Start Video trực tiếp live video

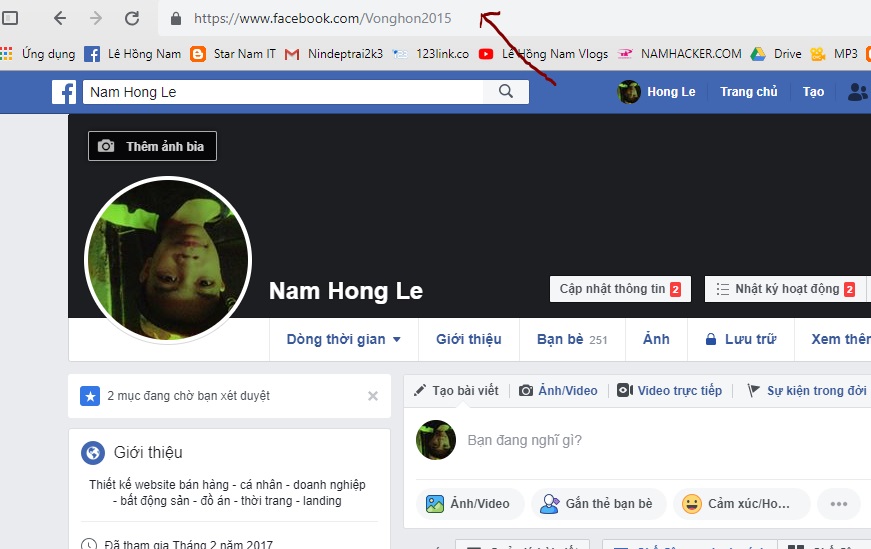coord(669,391)
